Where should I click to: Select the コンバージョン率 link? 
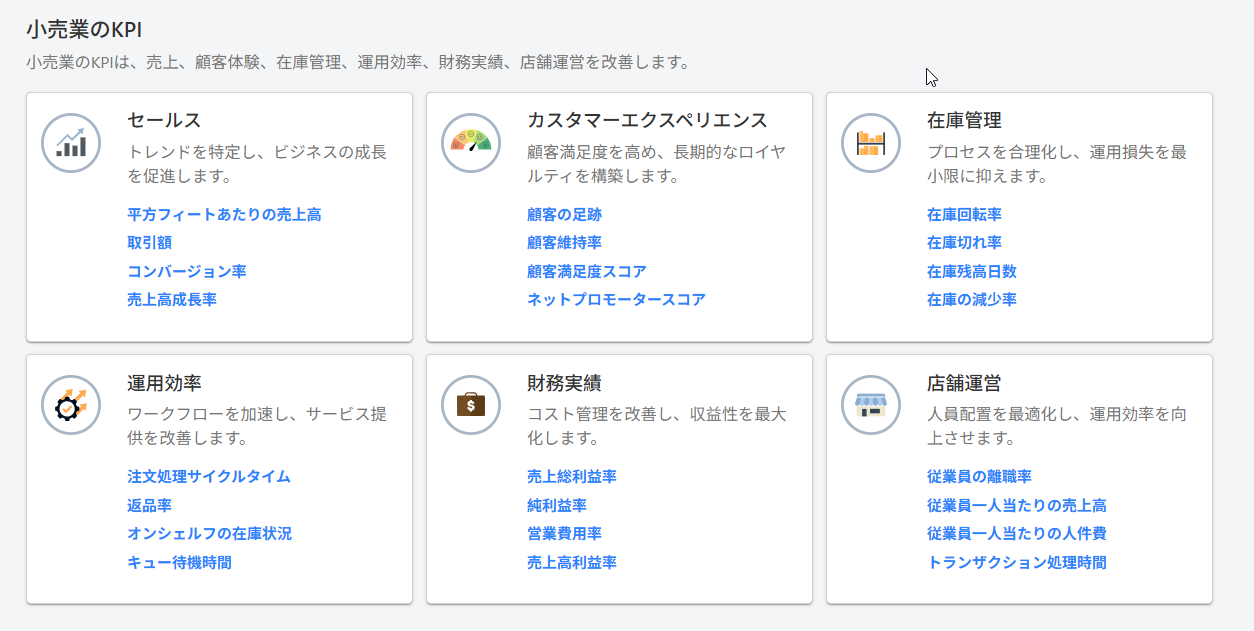(186, 270)
